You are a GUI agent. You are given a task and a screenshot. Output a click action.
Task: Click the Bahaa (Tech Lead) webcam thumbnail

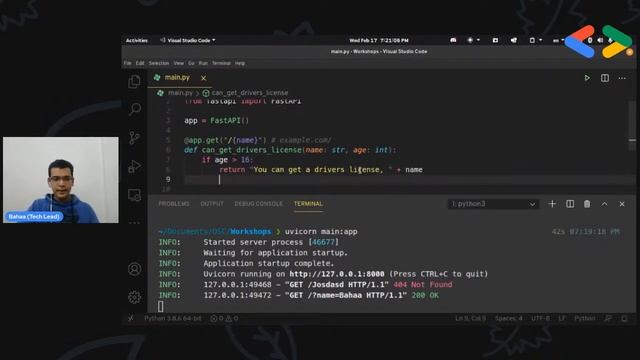tap(61, 180)
